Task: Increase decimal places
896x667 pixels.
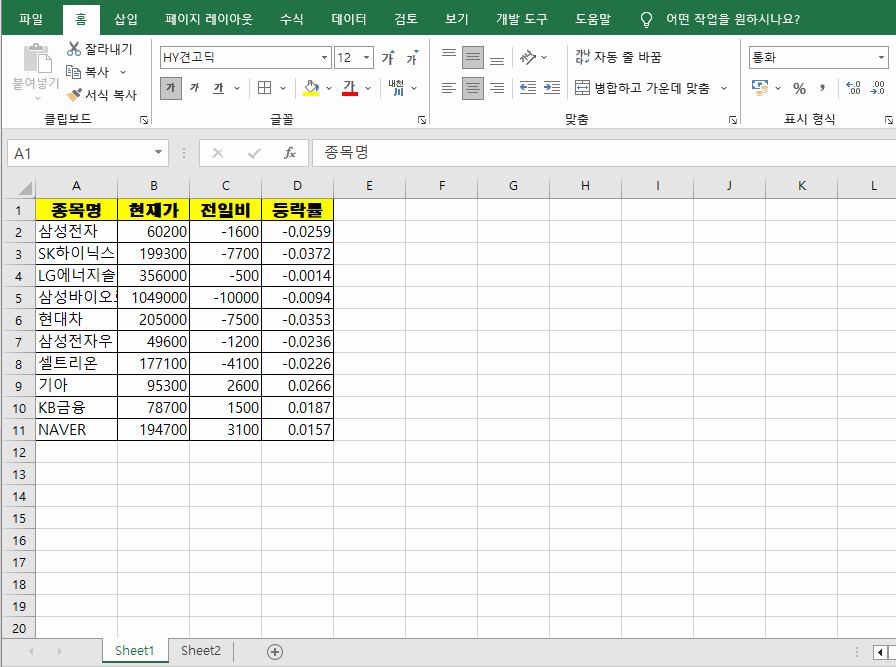Action: [853, 88]
